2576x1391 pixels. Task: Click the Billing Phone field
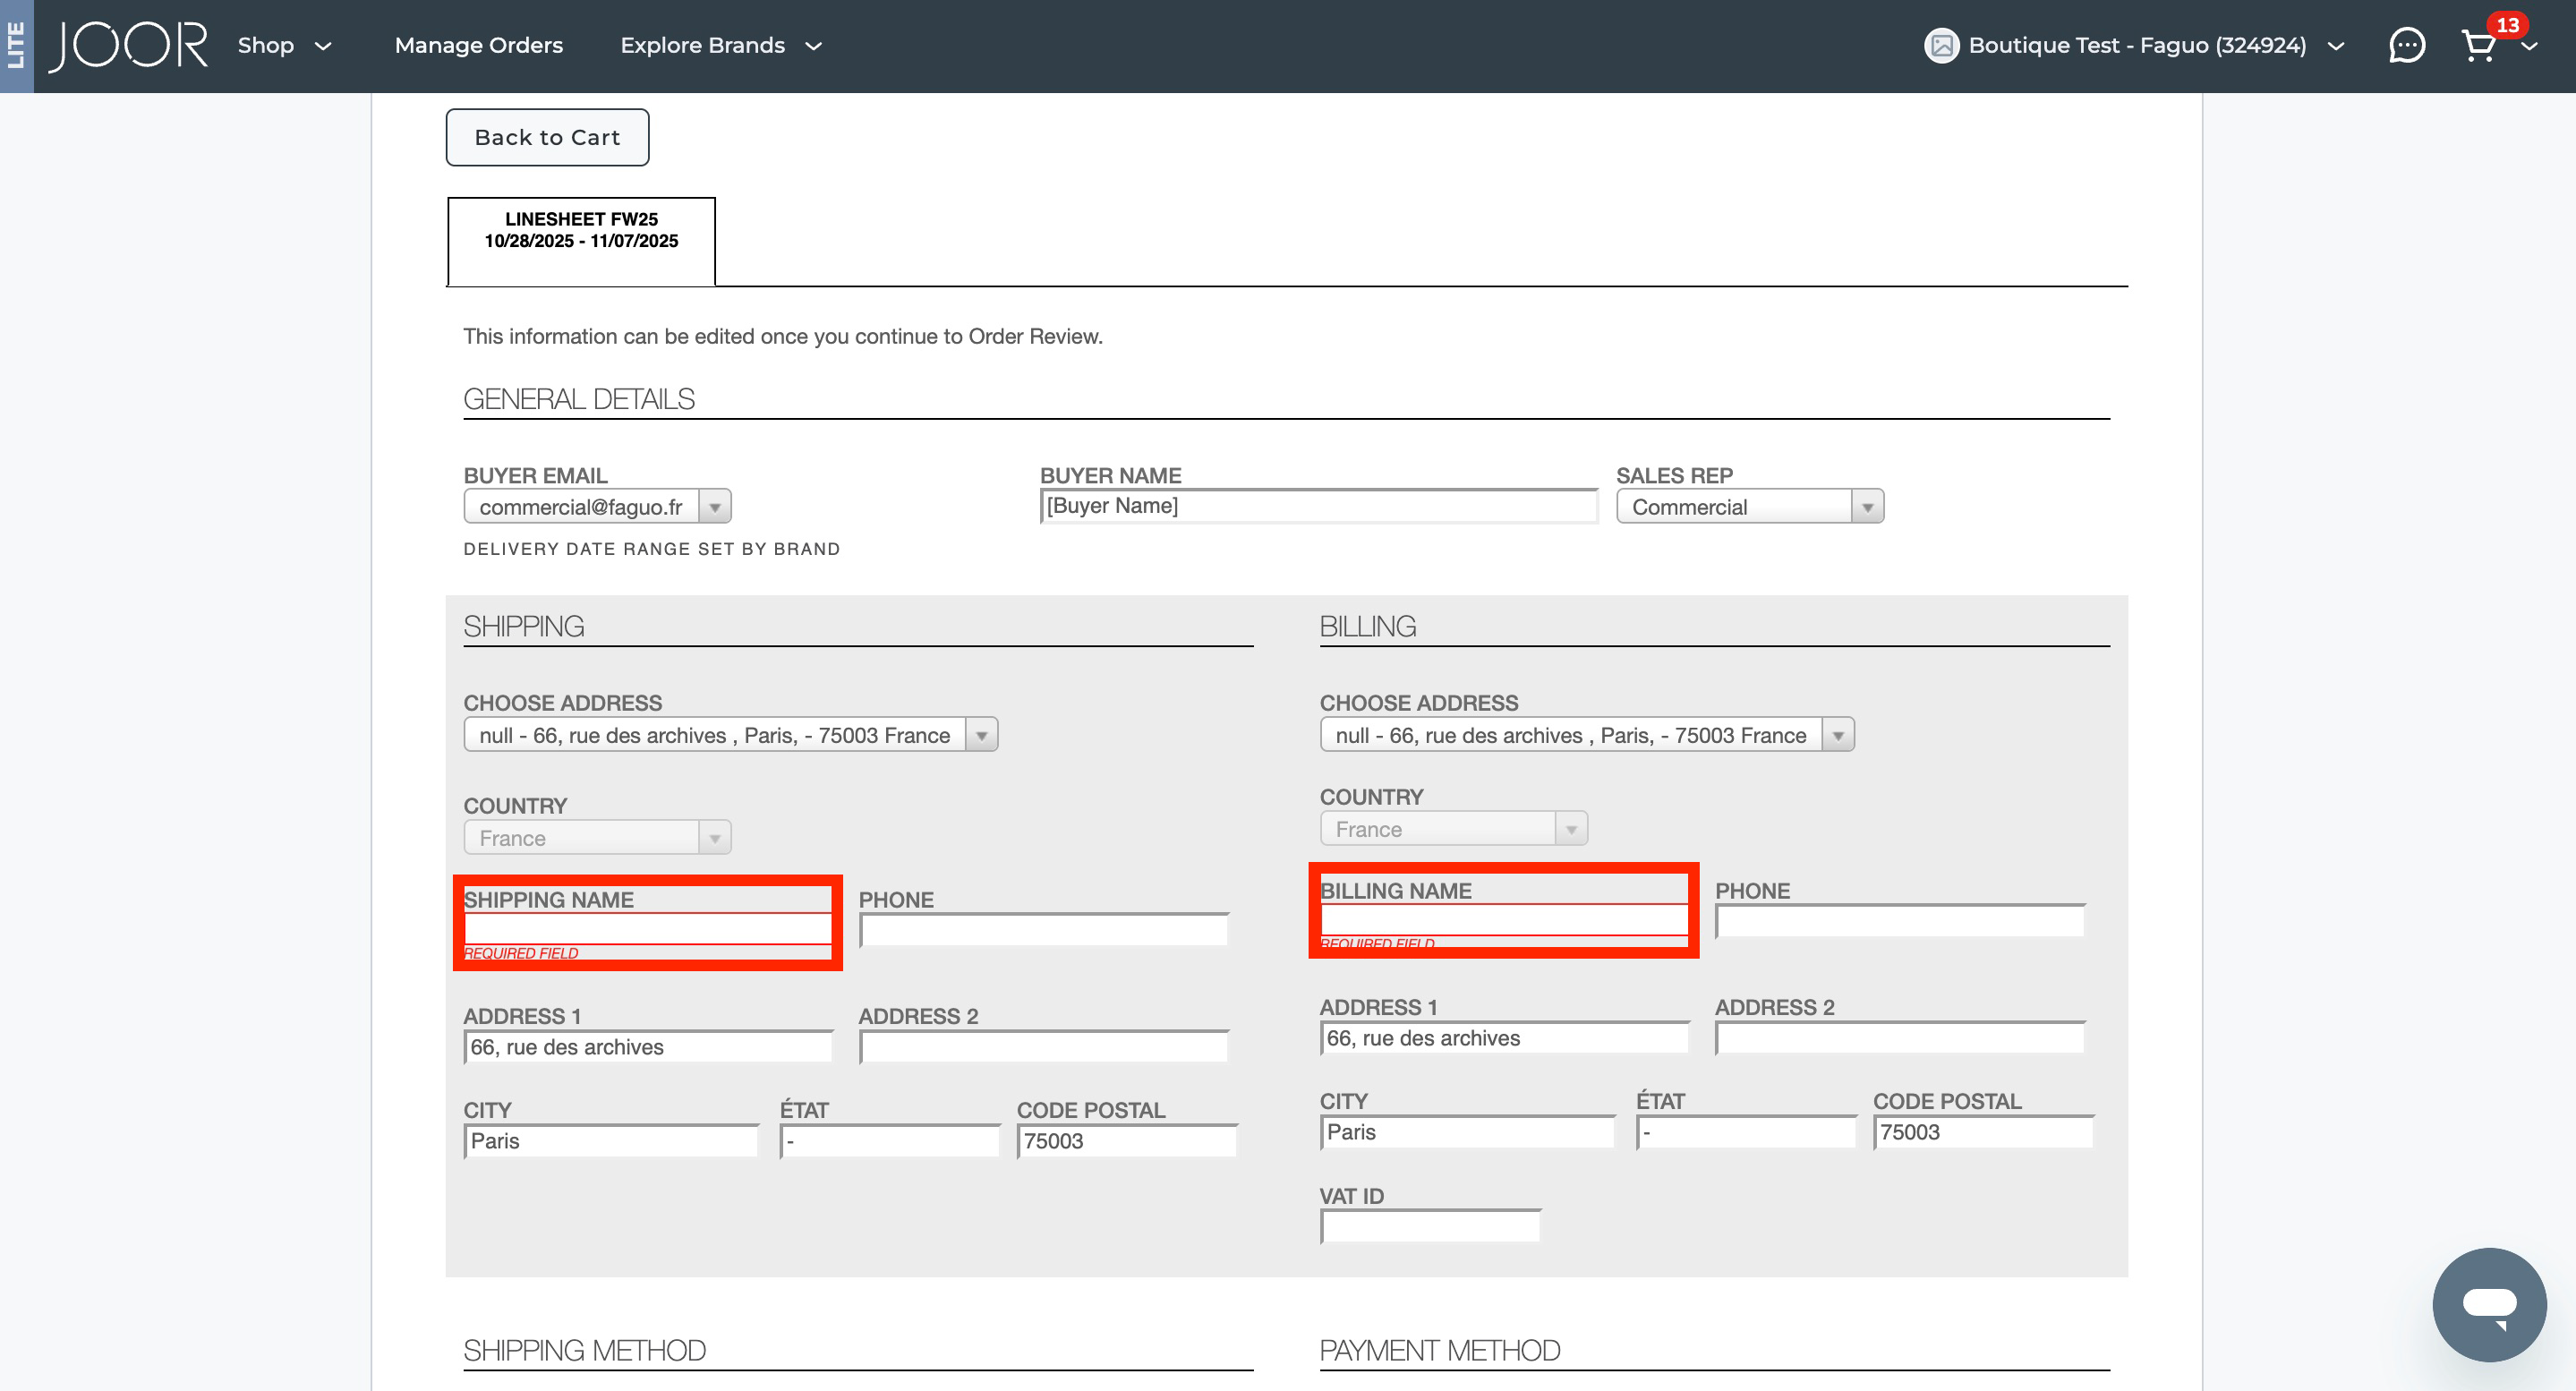pos(1900,920)
